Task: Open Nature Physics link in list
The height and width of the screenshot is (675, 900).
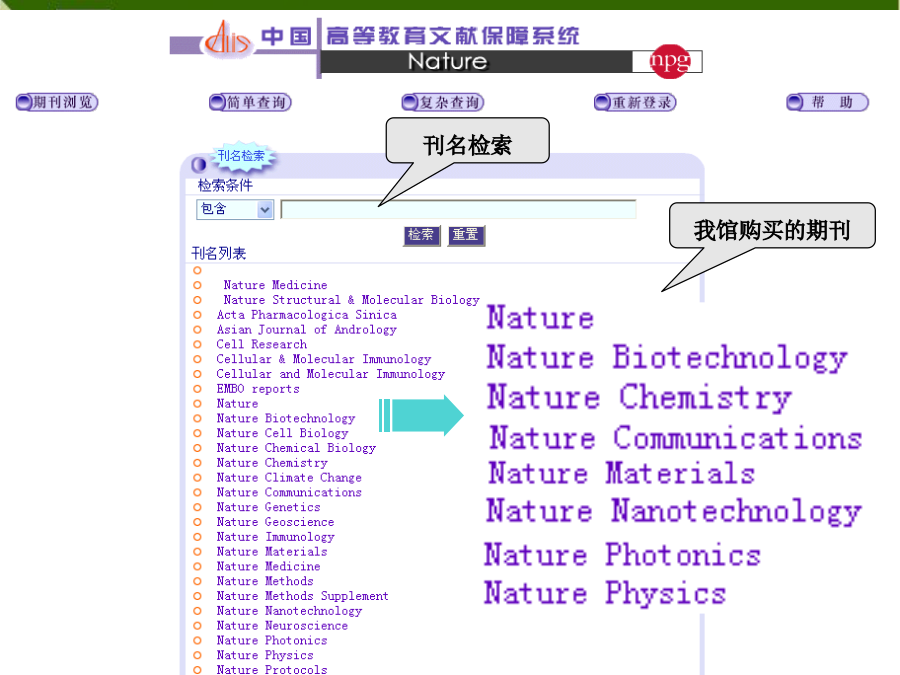Action: coord(265,655)
